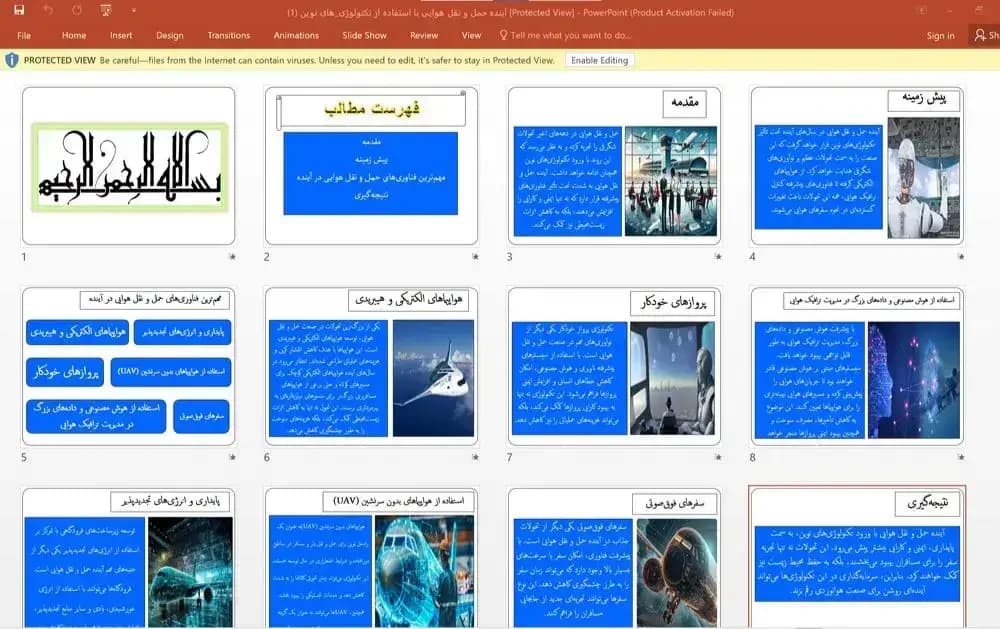Viewport: 1000px width, 629px height.
Task: Click the transition star icon under slide 8
Action: [x=960, y=457]
